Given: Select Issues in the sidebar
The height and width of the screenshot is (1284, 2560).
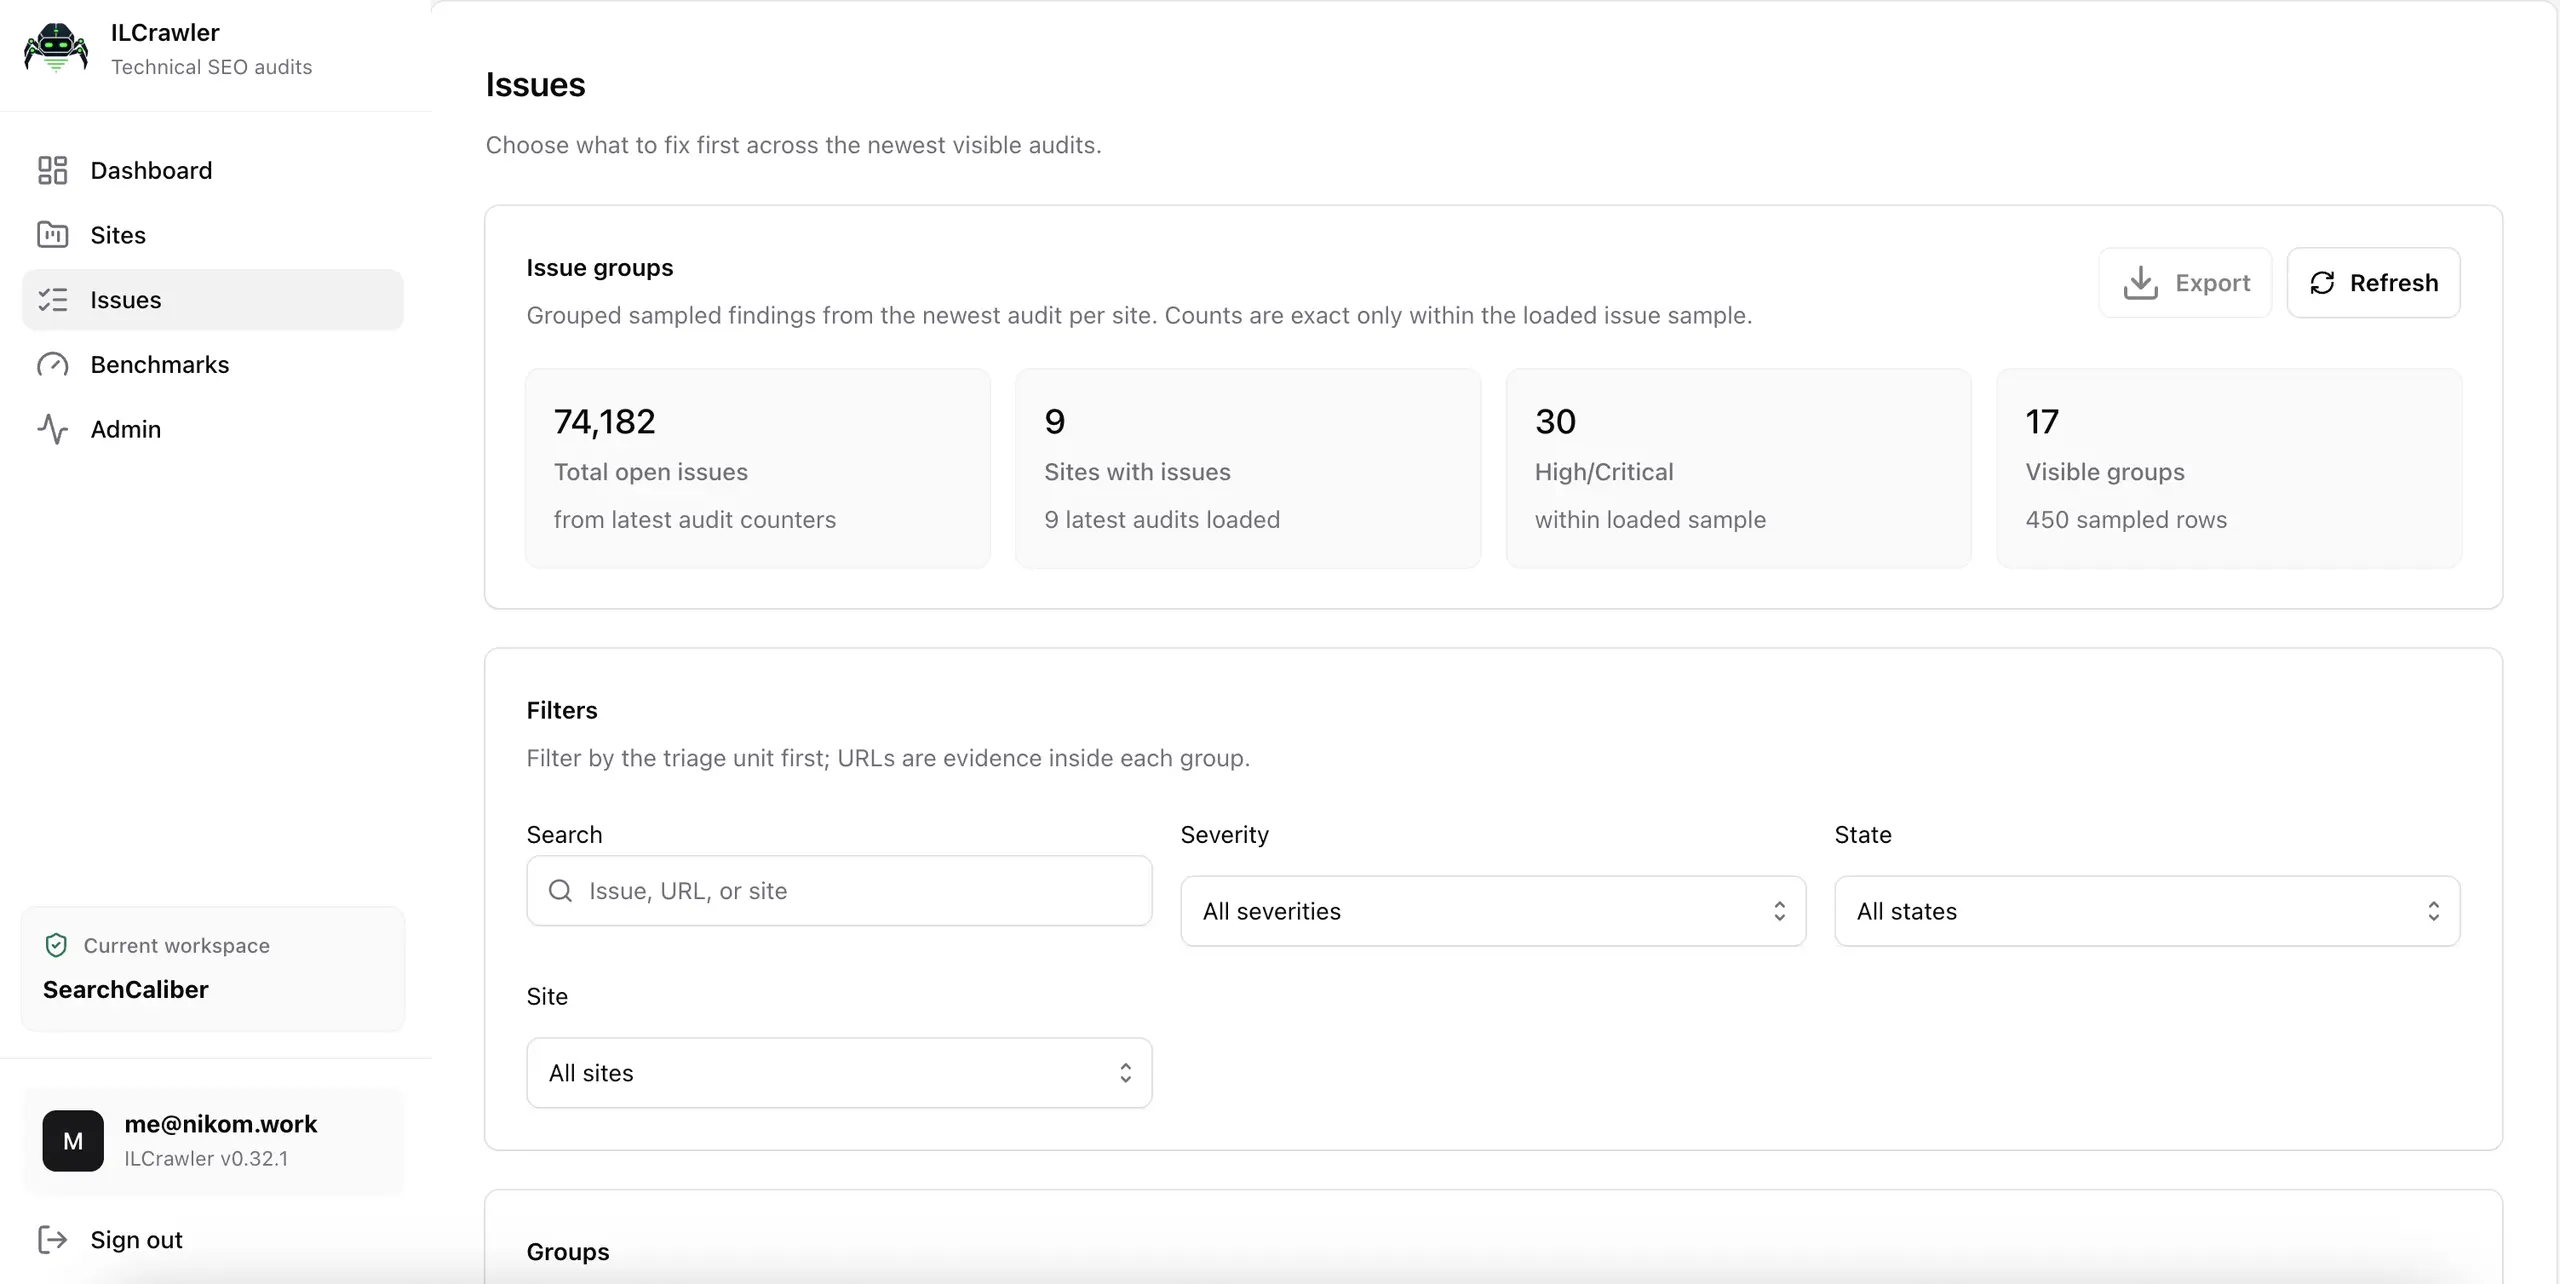Looking at the screenshot, I should tap(212, 300).
